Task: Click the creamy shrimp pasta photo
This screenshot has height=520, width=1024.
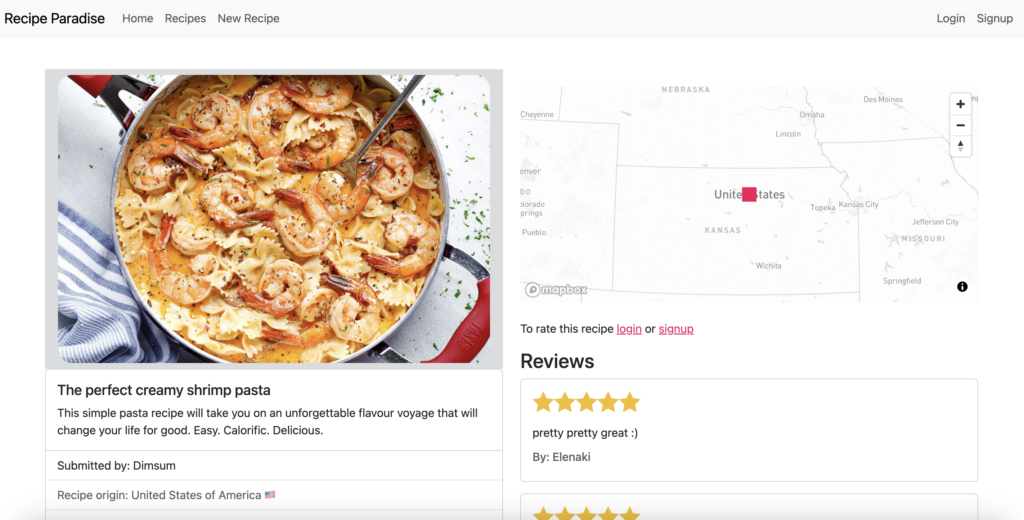Action: (274, 218)
